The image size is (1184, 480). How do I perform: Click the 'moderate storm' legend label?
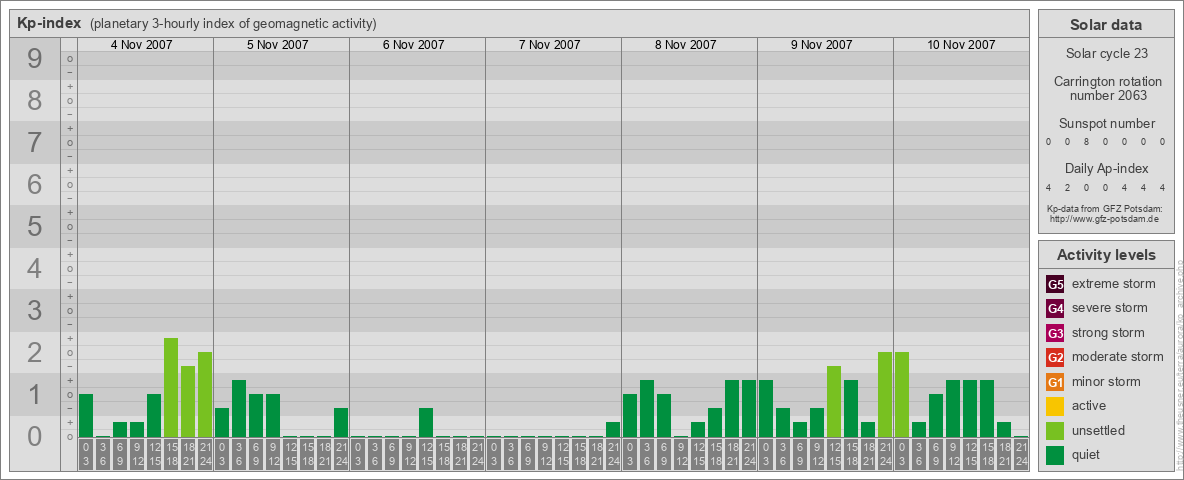[x=1118, y=357]
